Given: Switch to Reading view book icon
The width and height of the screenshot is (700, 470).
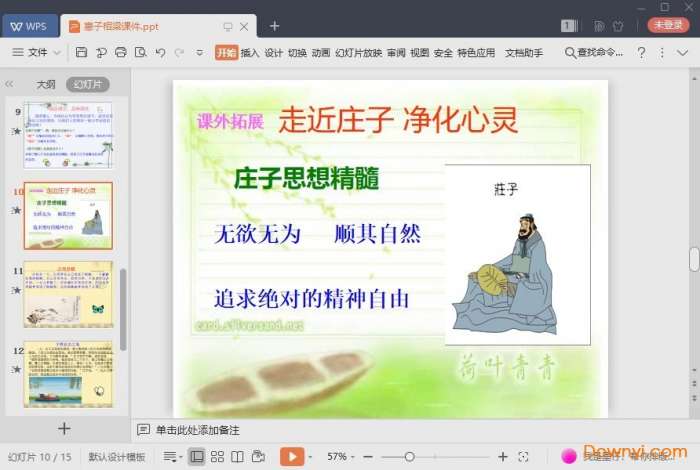Looking at the screenshot, I should tap(238, 457).
